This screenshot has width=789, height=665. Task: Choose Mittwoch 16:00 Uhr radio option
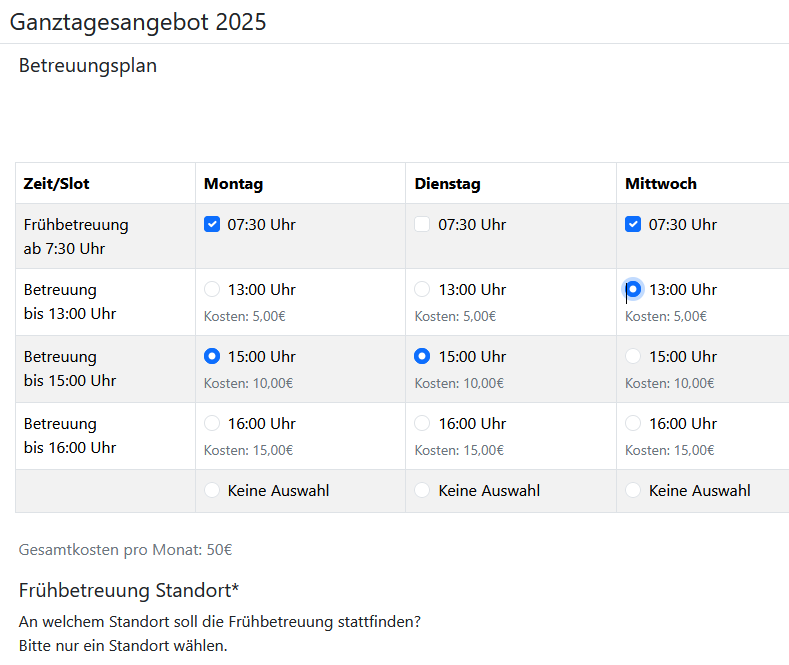tap(633, 423)
